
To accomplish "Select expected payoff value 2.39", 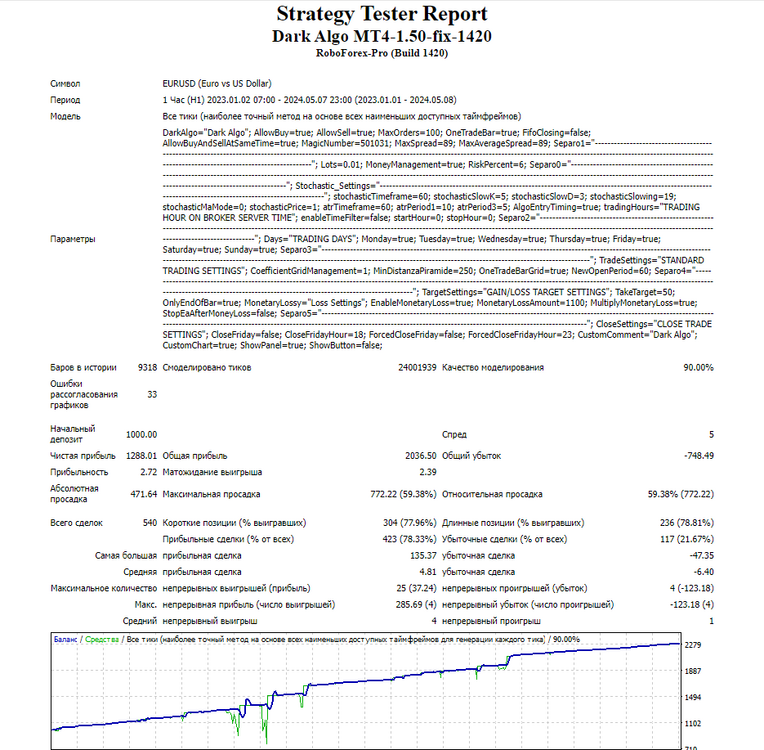I will tap(428, 472).
